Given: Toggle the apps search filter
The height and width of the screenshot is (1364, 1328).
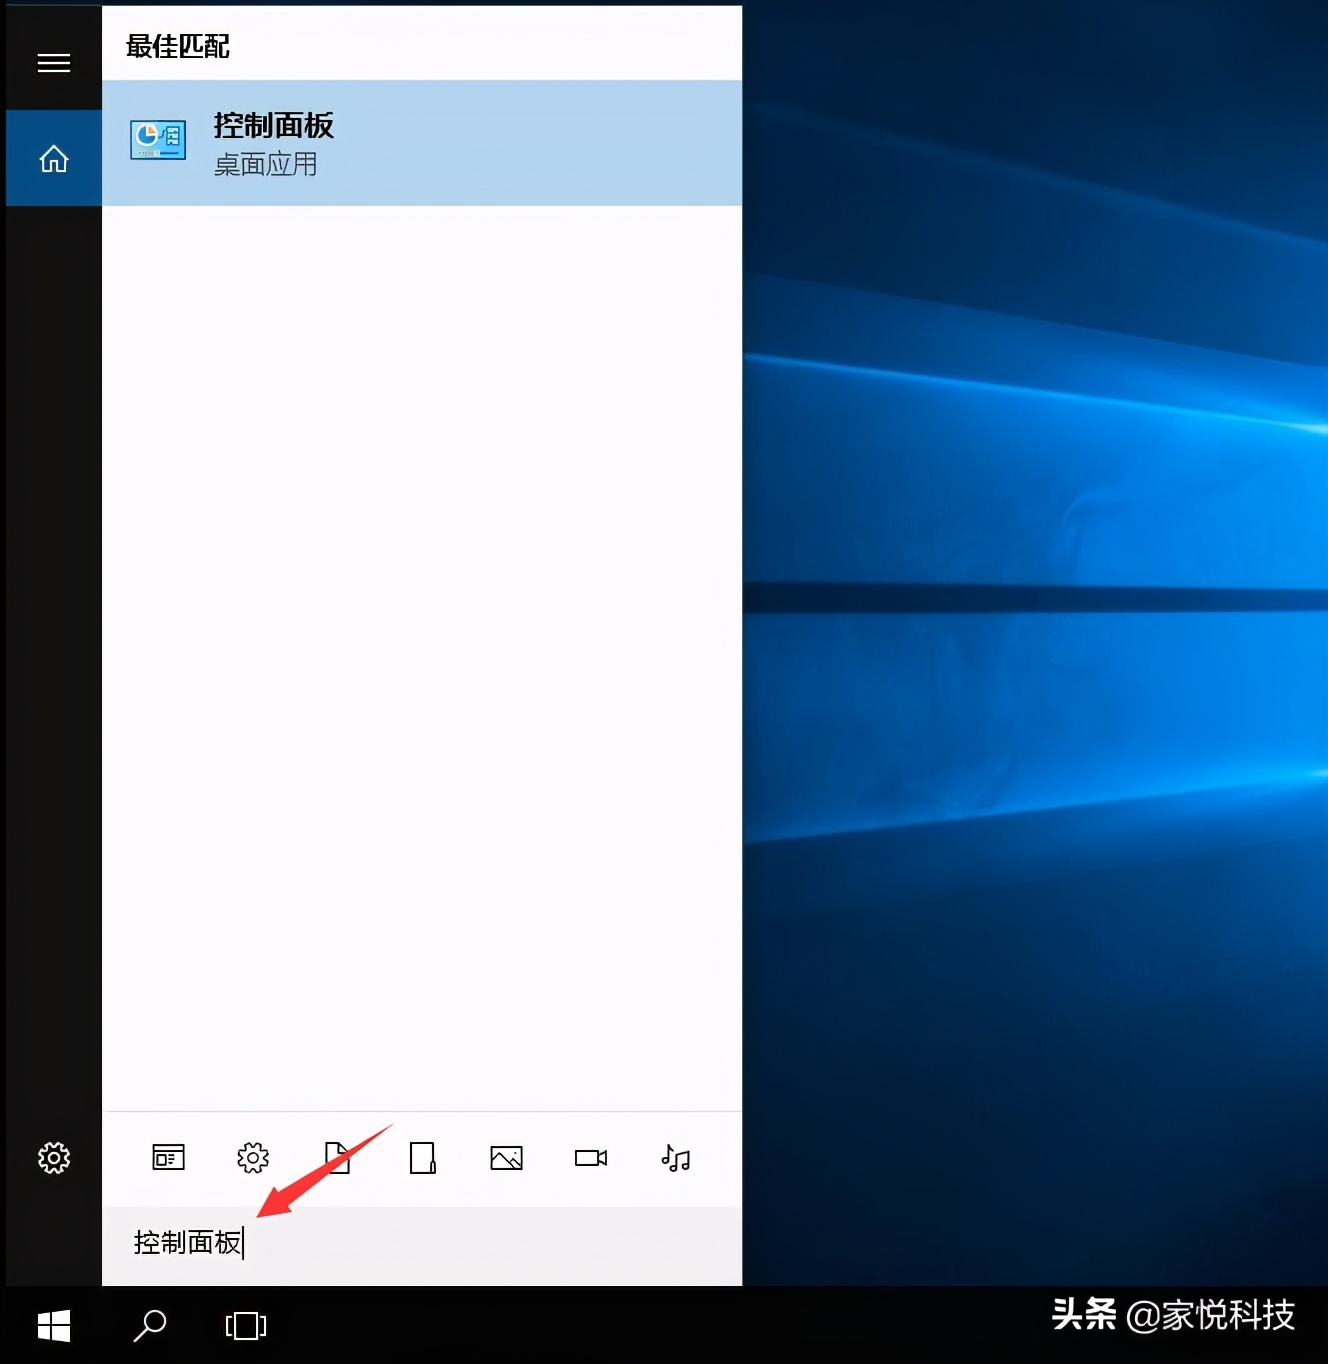Looking at the screenshot, I should (168, 1158).
